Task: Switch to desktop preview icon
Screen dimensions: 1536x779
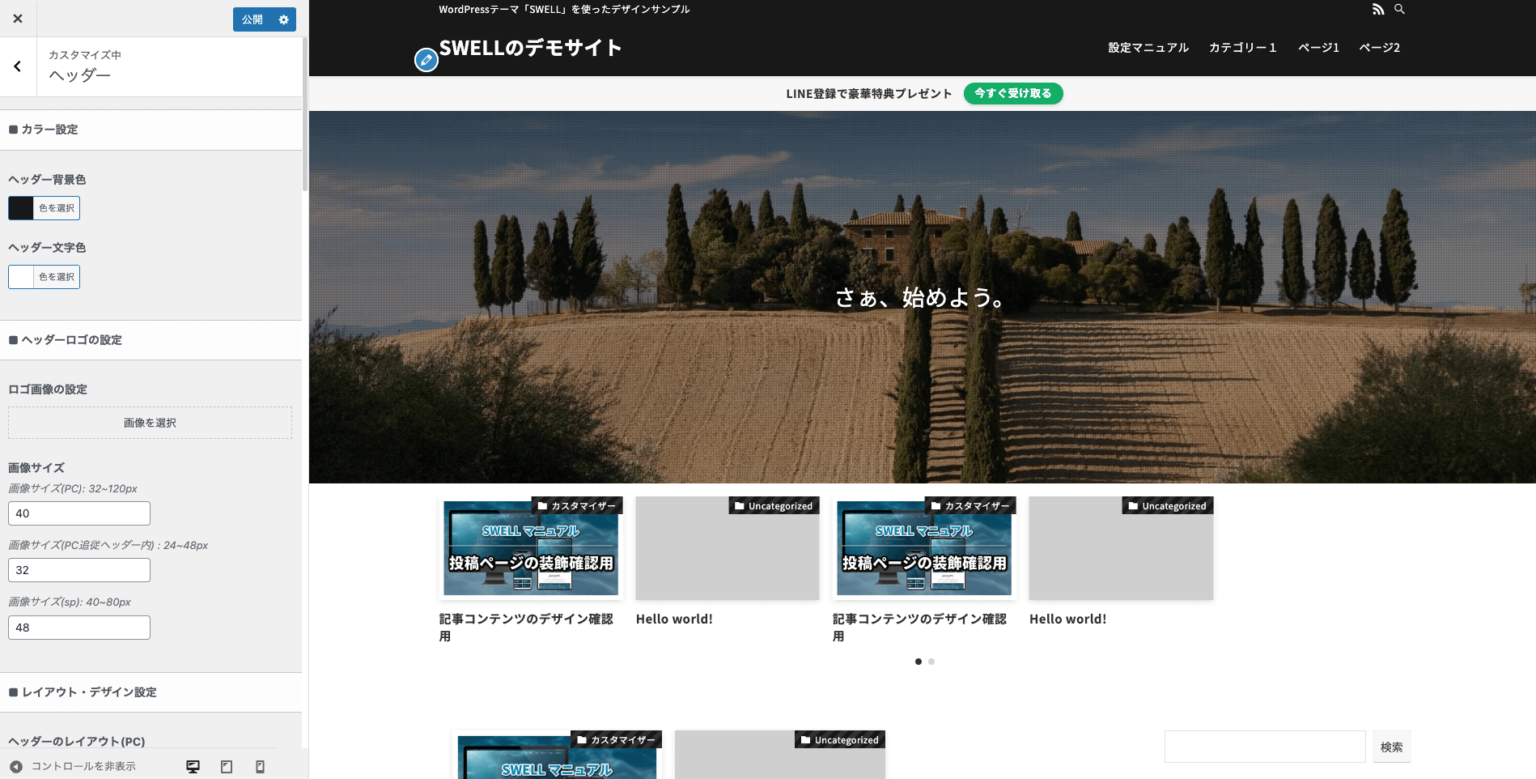Action: [192, 766]
